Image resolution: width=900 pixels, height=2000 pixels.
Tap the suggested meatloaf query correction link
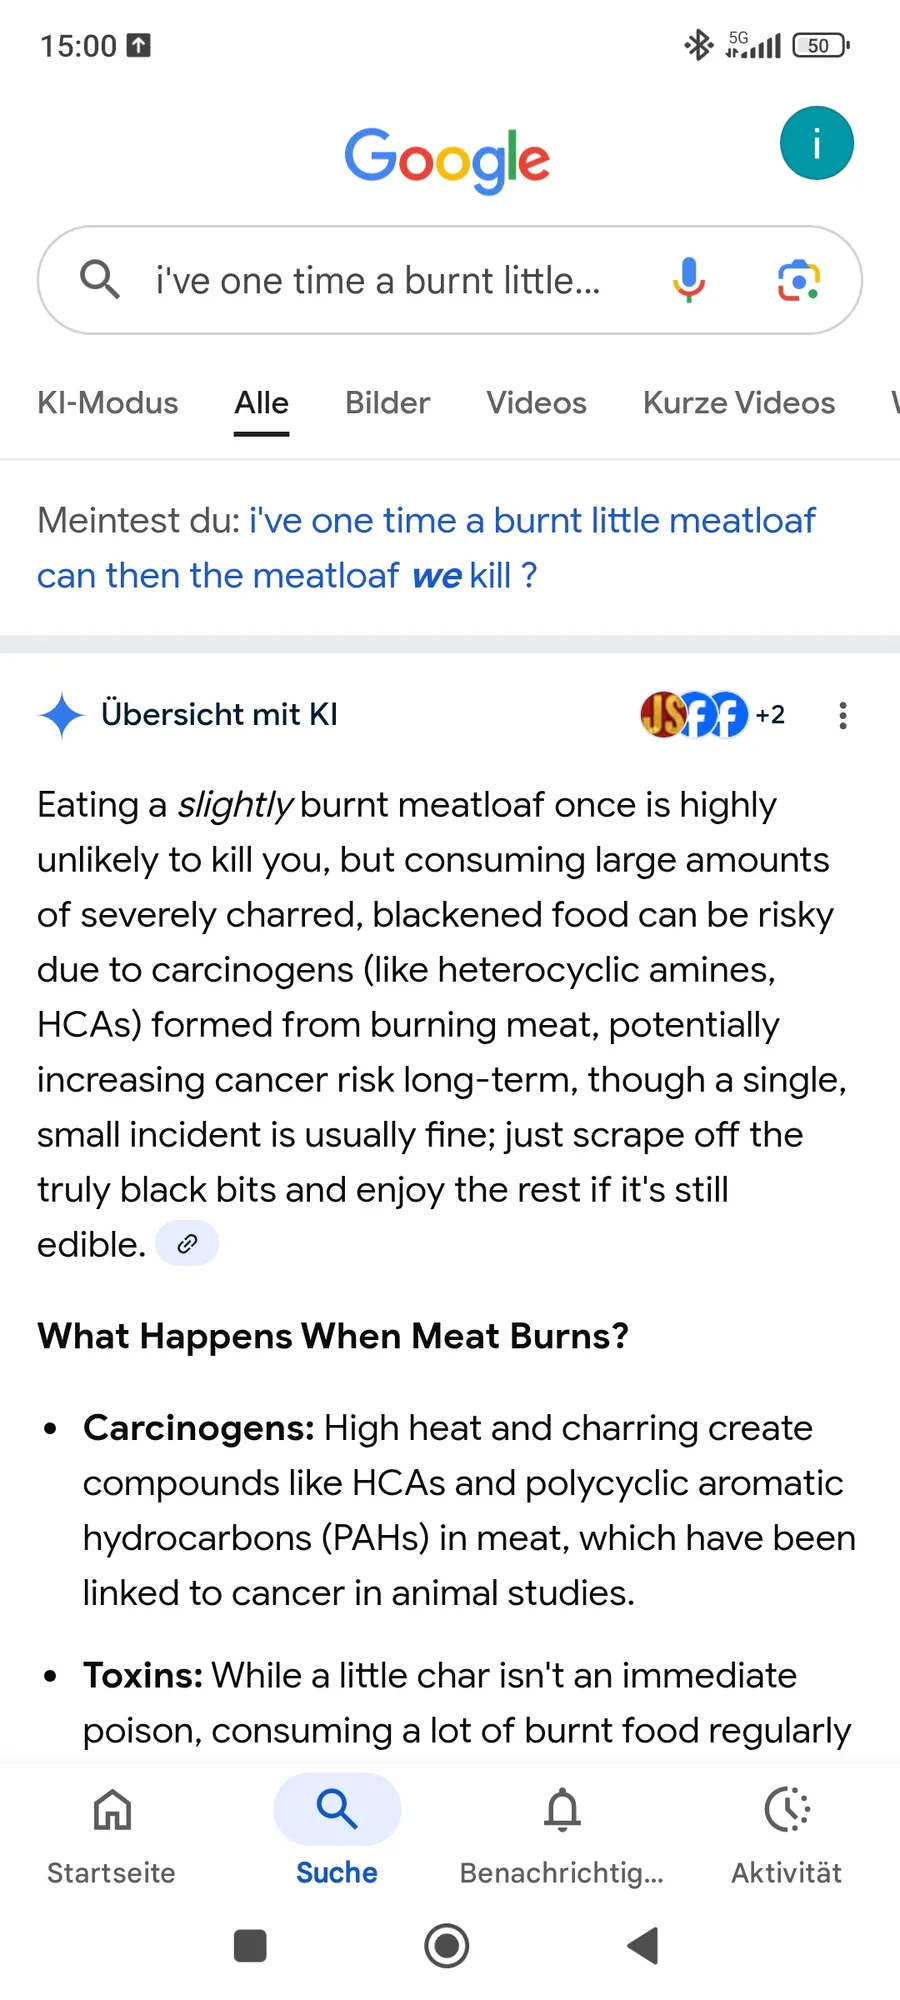click(426, 548)
